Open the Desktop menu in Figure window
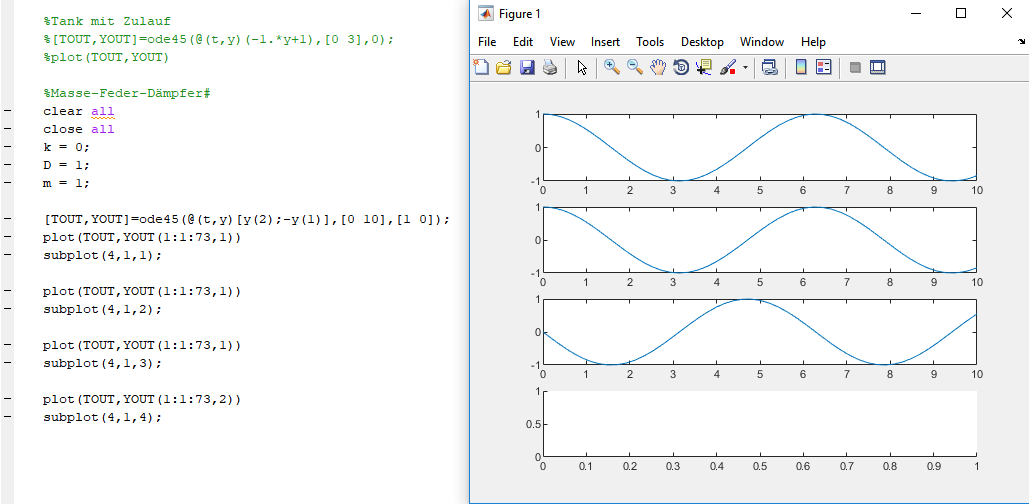 point(702,42)
